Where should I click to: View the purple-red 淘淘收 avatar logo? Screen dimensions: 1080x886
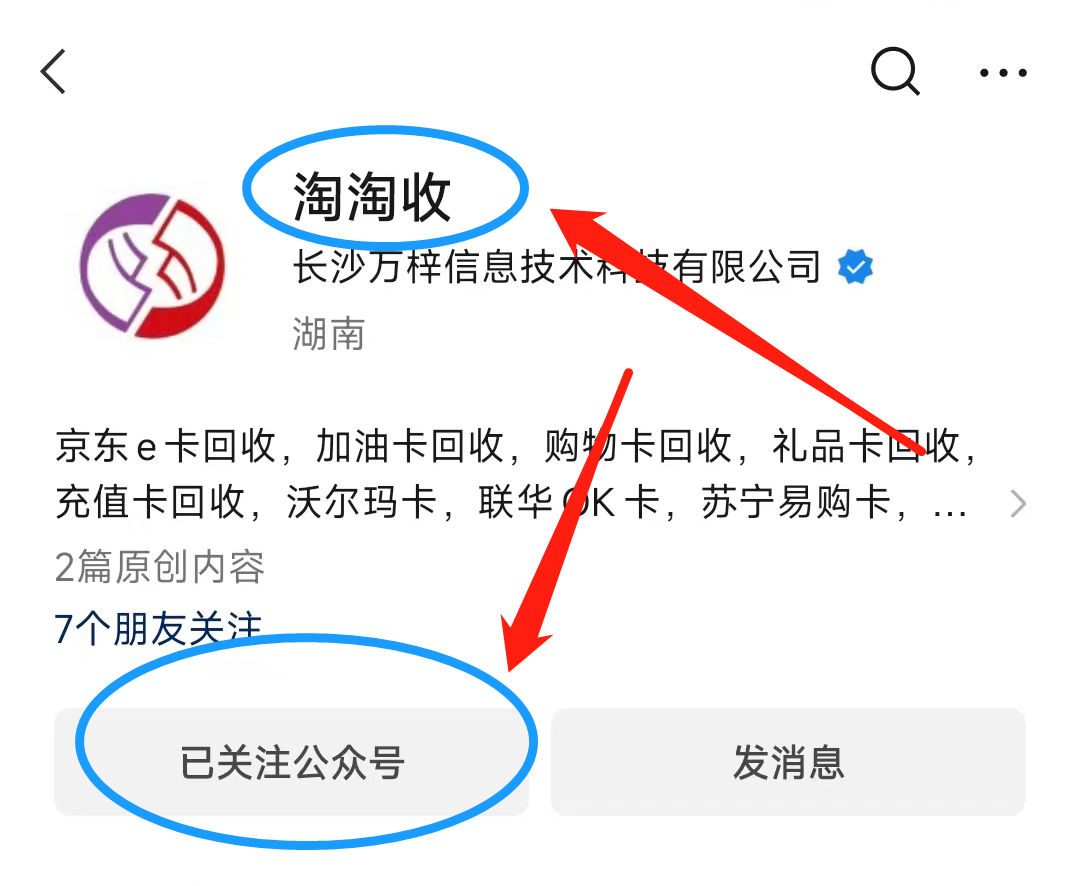point(152,267)
